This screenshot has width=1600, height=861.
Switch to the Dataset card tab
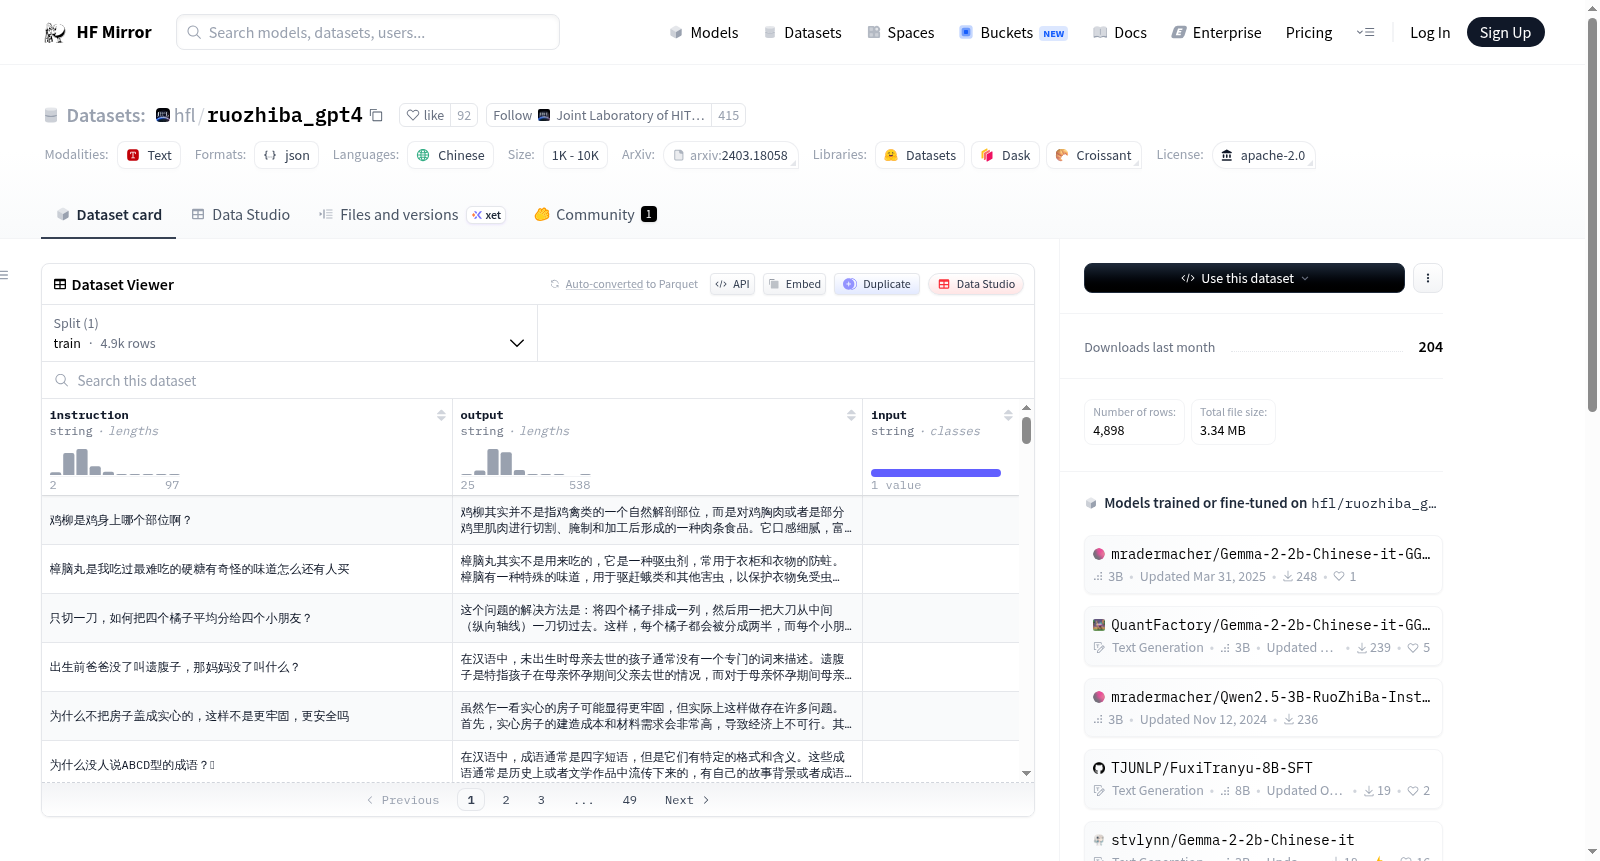pyautogui.click(x=108, y=214)
